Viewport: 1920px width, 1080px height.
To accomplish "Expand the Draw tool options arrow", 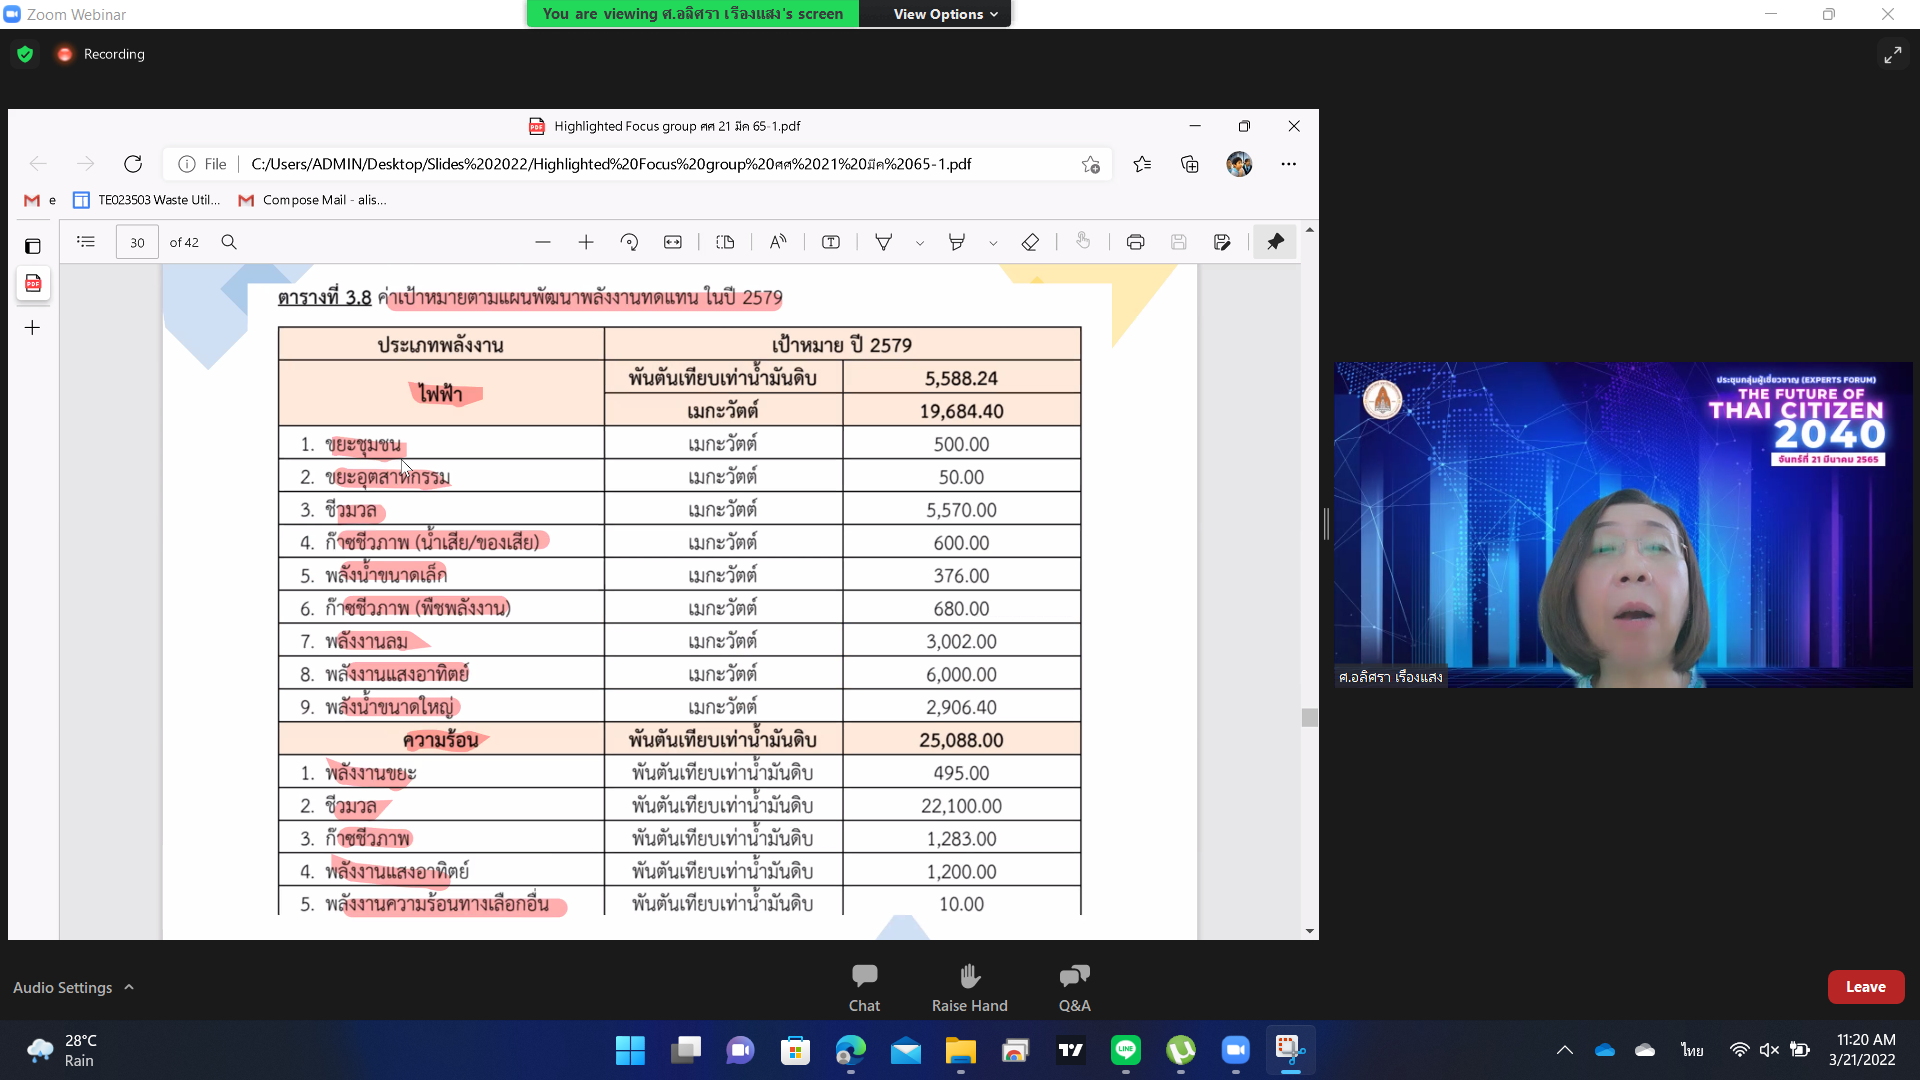I will point(920,243).
